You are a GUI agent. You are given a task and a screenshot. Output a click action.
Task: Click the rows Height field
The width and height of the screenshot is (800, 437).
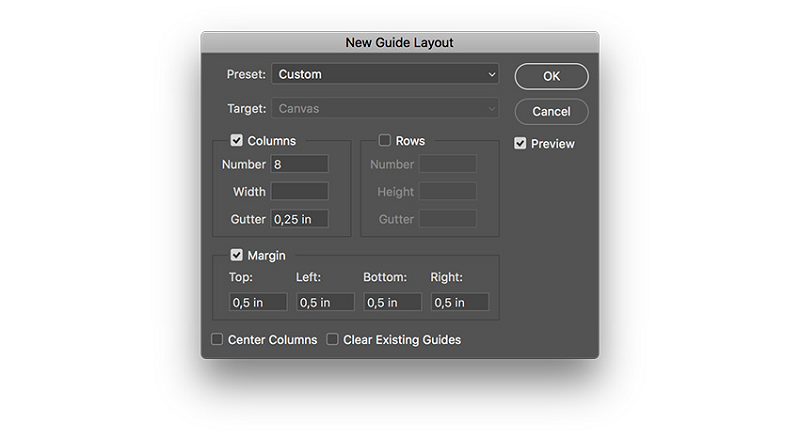click(447, 191)
